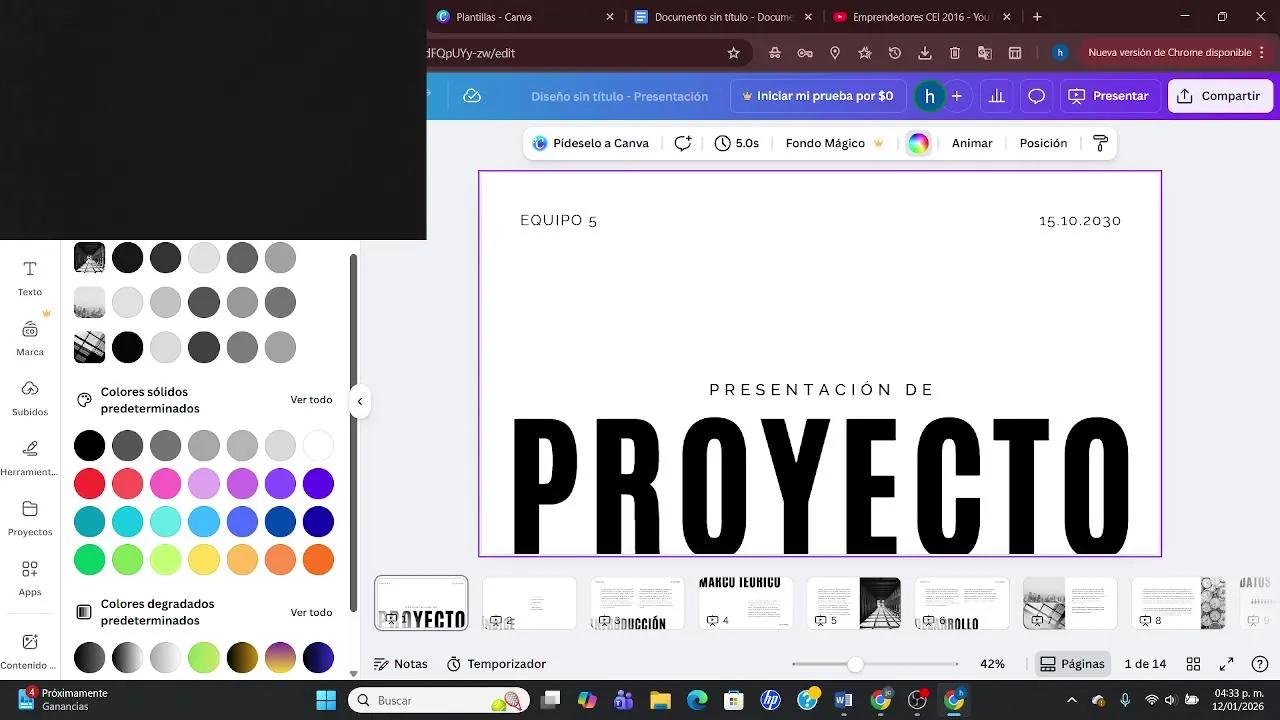Image resolution: width=1280 pixels, height=720 pixels.
Task: Toggle the Notas panel
Action: tap(400, 663)
